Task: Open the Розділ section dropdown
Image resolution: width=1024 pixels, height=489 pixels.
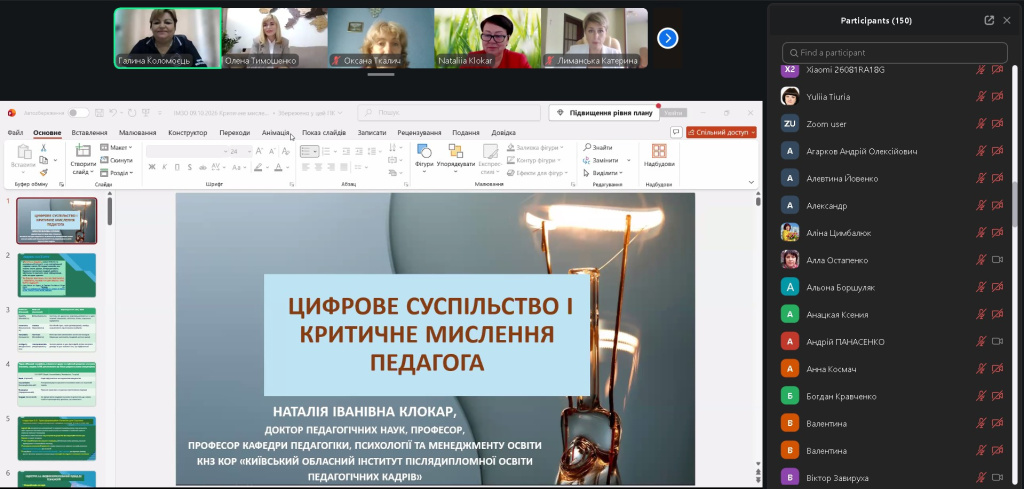Action: click(116, 173)
